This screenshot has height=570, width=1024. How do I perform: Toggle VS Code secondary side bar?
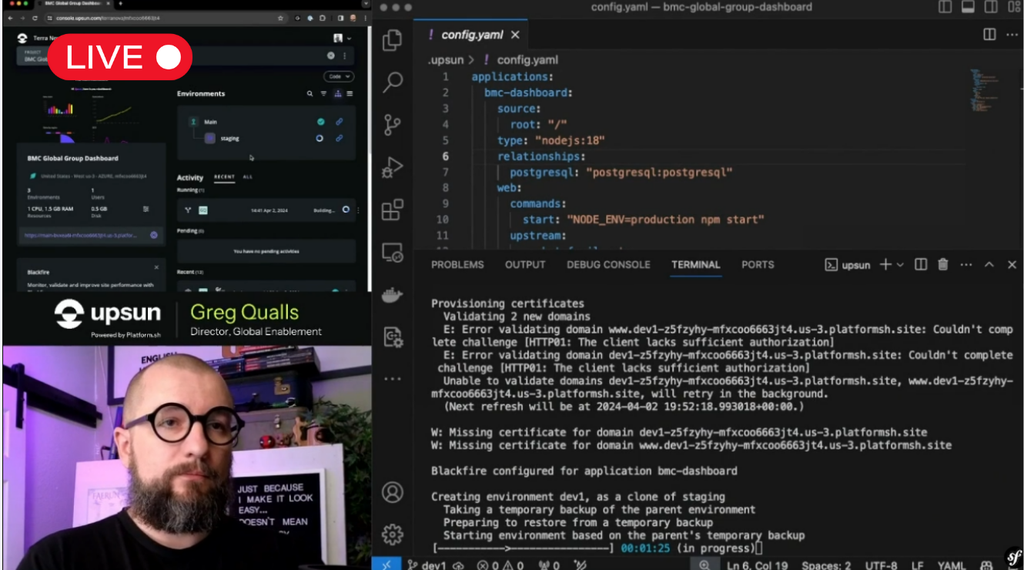(991, 7)
